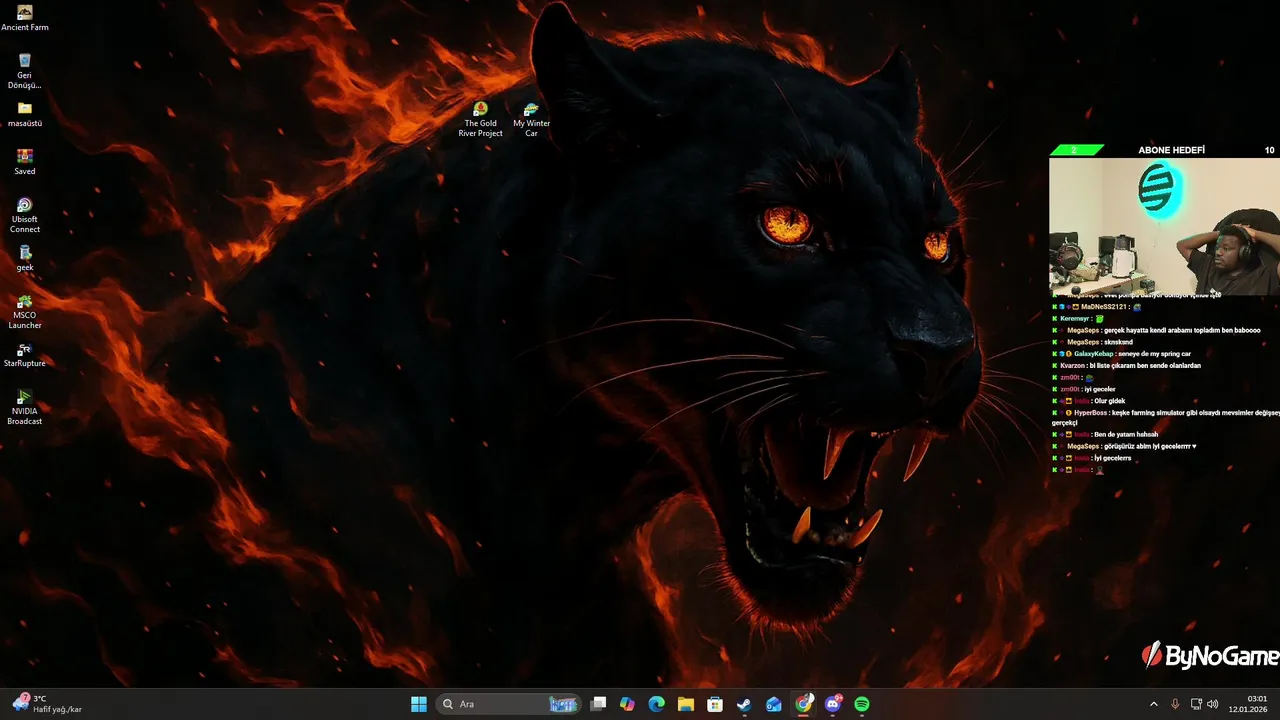Open Microsoft Store from the taskbar

715,704
